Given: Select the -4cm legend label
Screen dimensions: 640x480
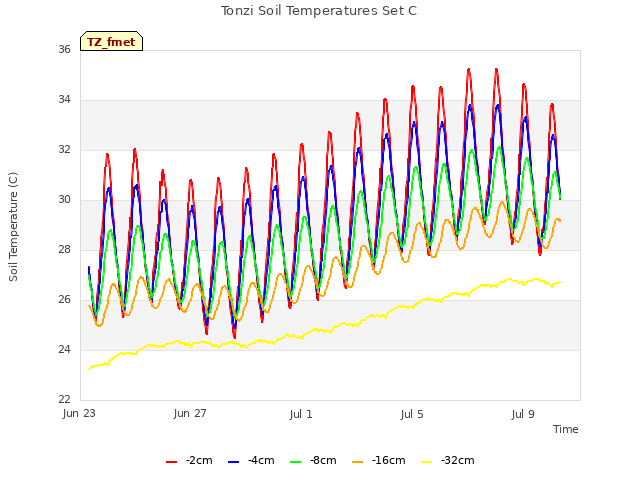Looking at the screenshot, I should 261,460.
